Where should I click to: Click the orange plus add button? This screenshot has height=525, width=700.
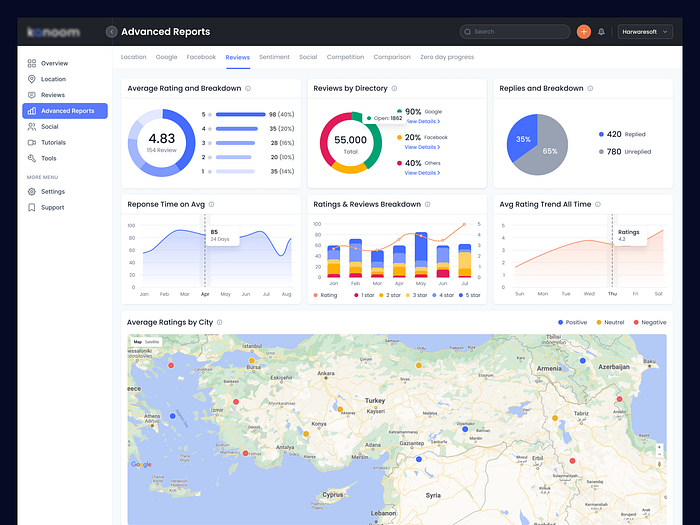tap(584, 32)
